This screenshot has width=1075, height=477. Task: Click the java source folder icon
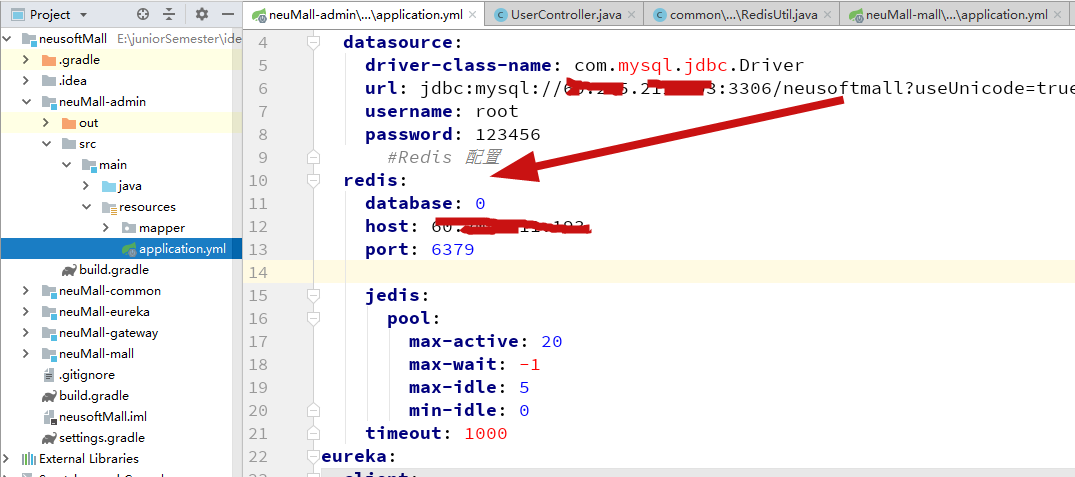click(108, 186)
